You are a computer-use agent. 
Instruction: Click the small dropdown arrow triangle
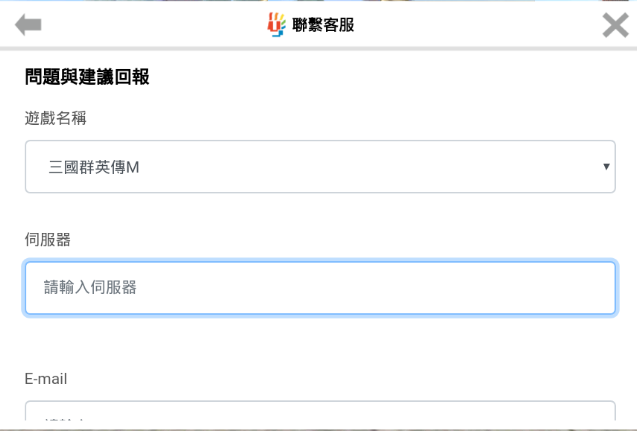606,167
